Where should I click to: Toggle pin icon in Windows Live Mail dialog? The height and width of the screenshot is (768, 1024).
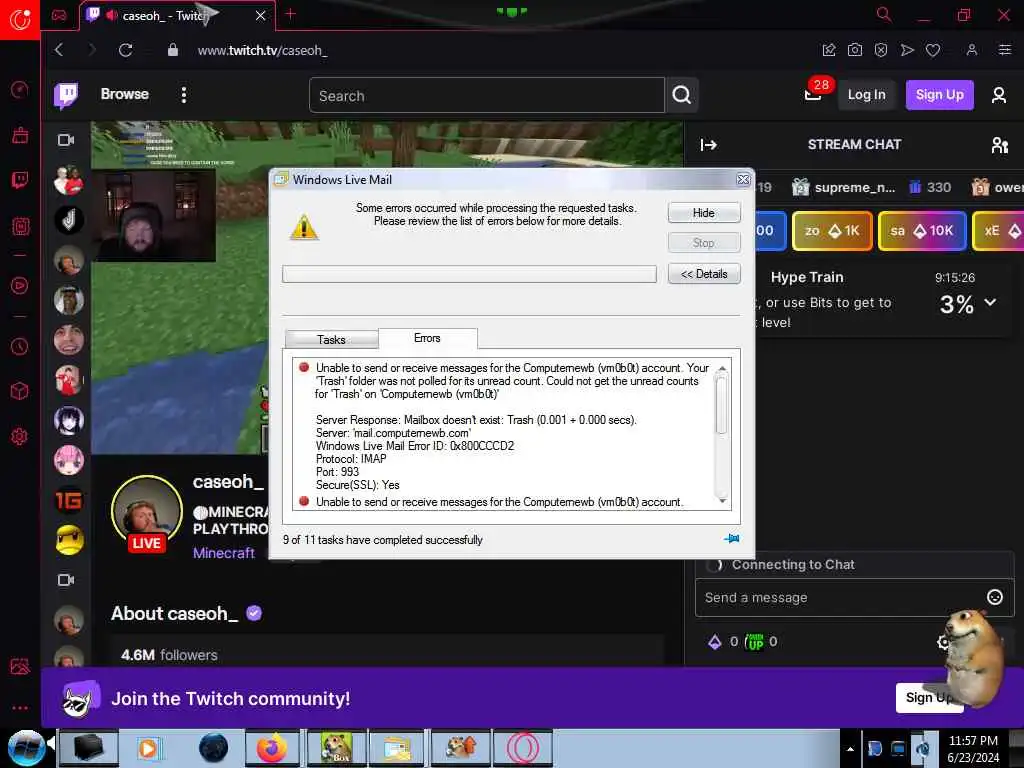[x=731, y=539]
